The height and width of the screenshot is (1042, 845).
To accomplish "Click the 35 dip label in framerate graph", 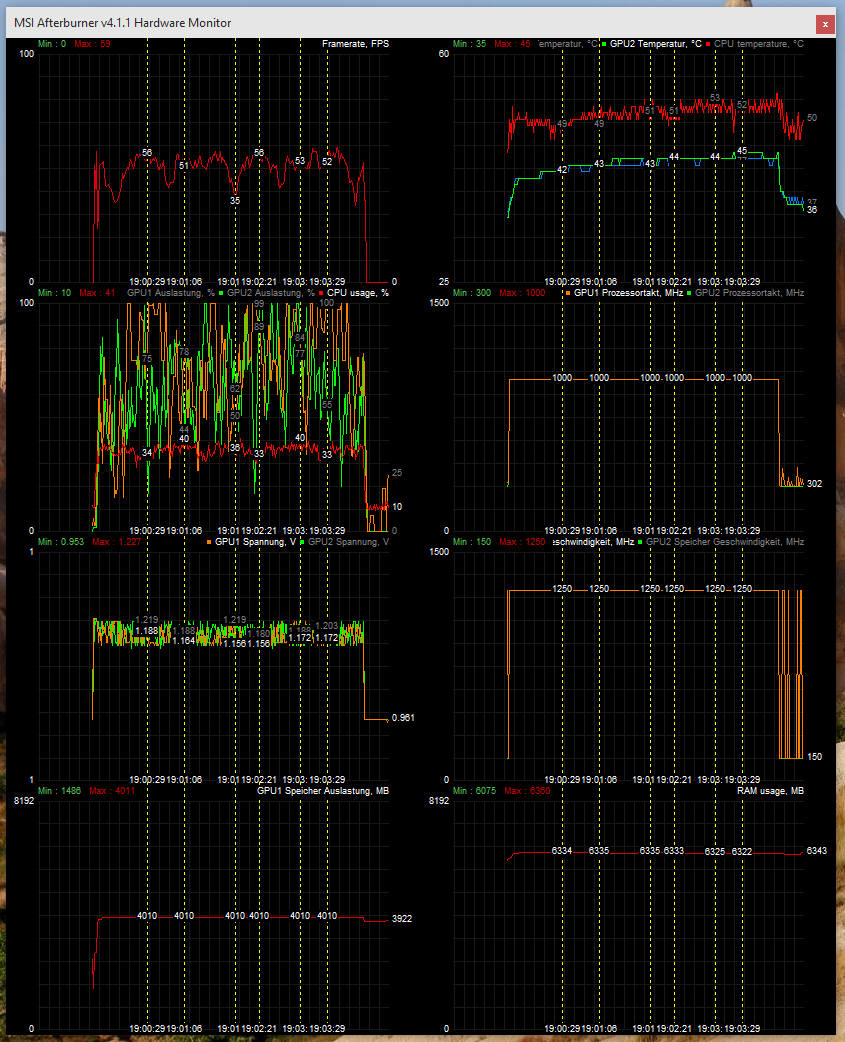I will click(x=235, y=201).
